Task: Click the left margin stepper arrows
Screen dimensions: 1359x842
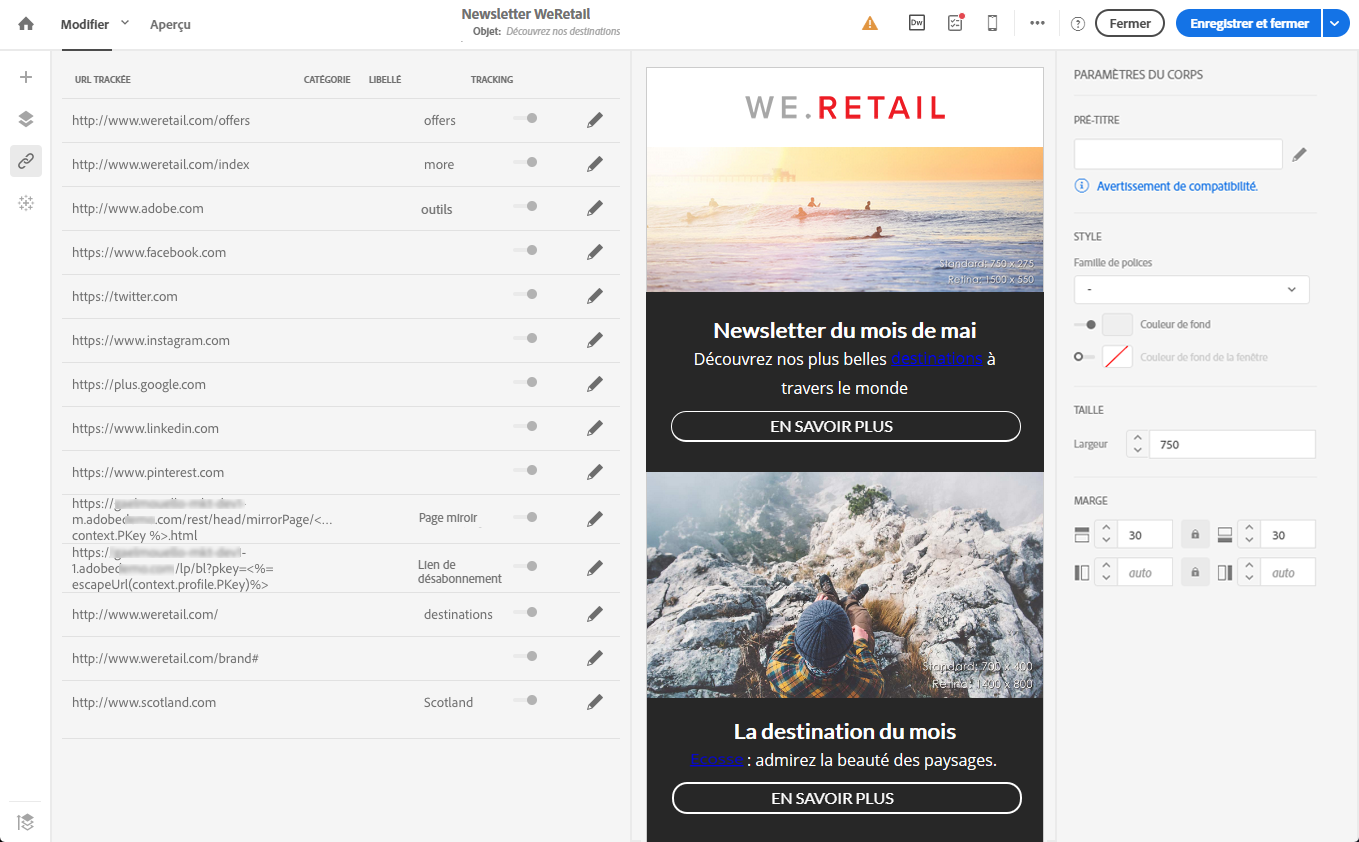Action: point(1106,573)
